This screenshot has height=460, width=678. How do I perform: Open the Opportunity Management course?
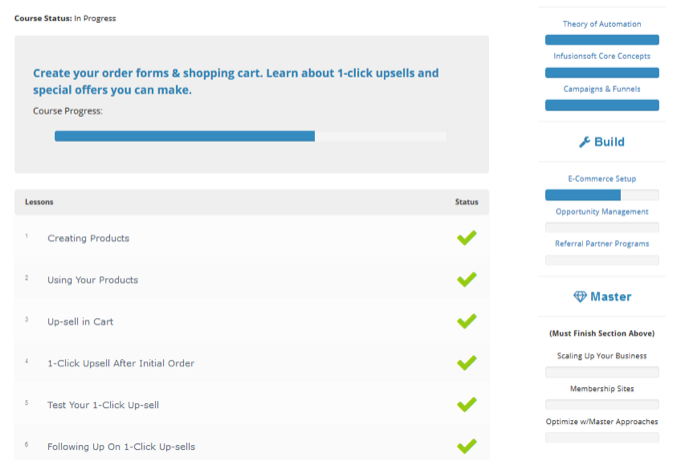tap(602, 211)
